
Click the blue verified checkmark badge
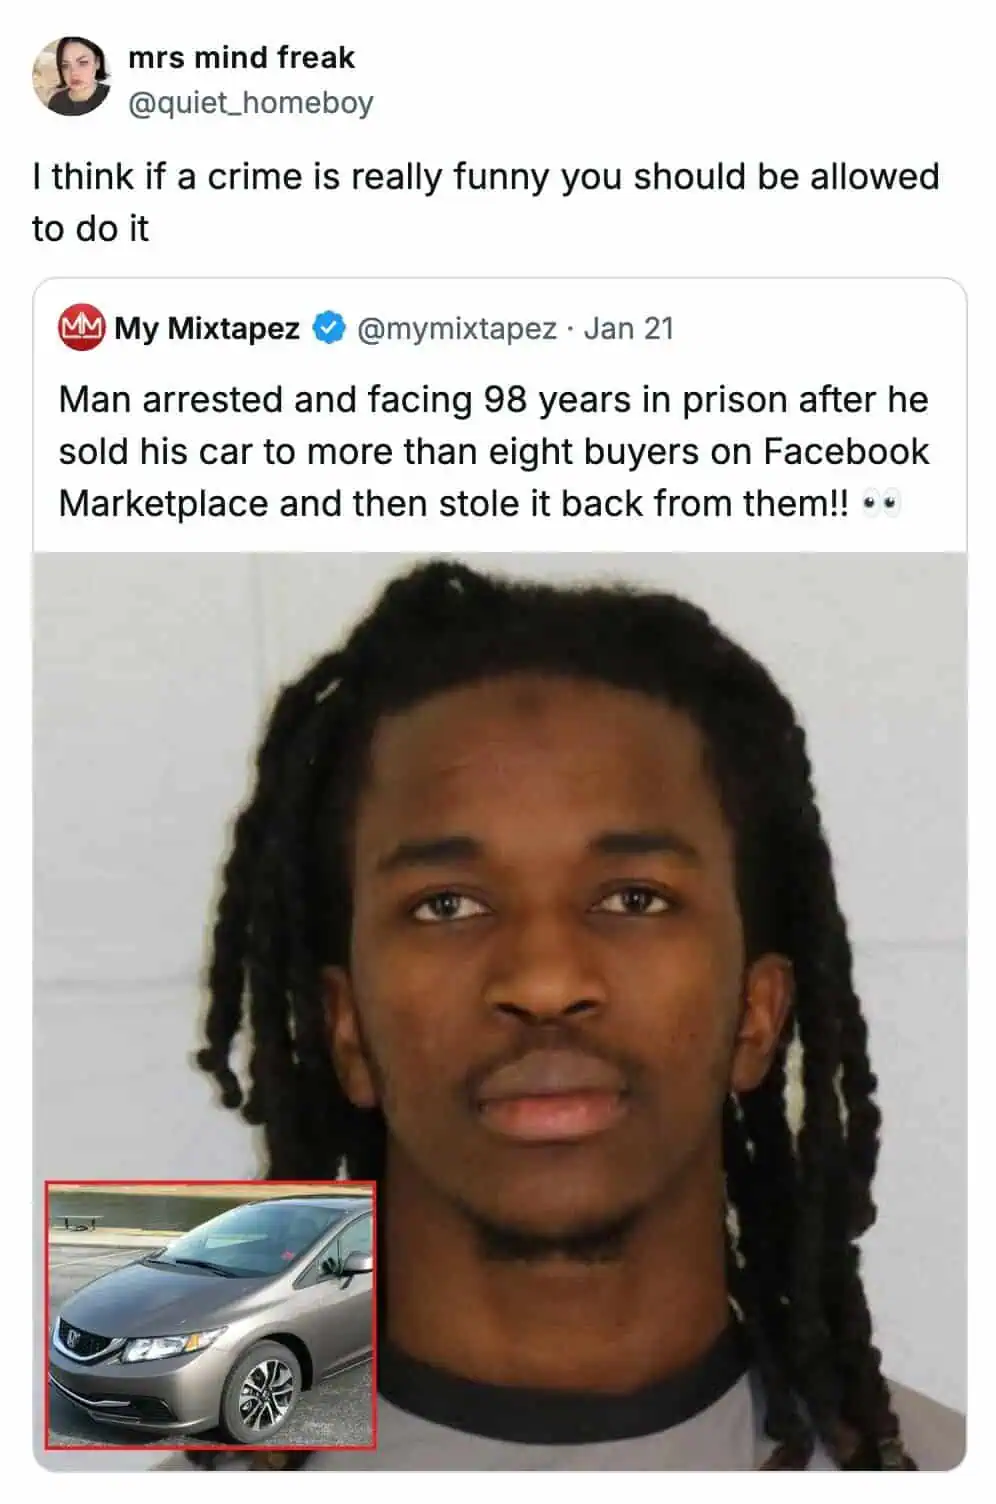[x=330, y=328]
